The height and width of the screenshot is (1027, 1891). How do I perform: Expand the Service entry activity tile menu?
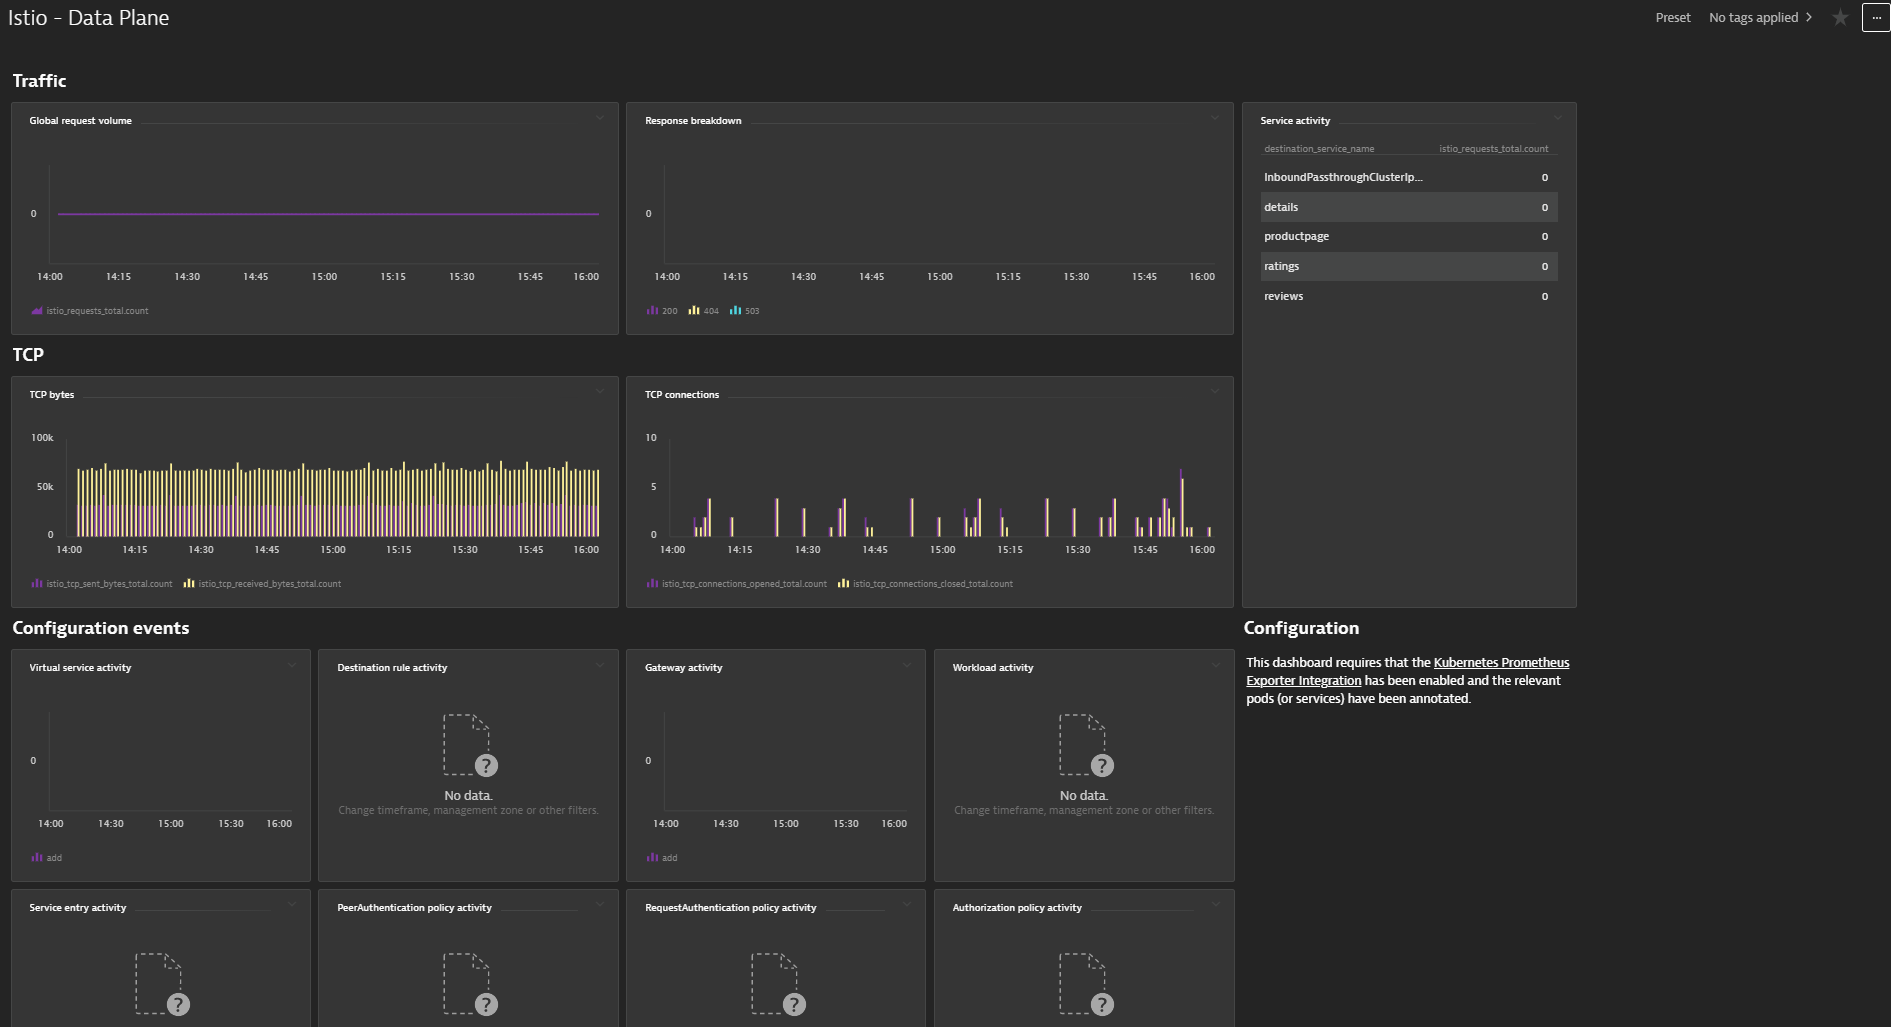click(292, 904)
